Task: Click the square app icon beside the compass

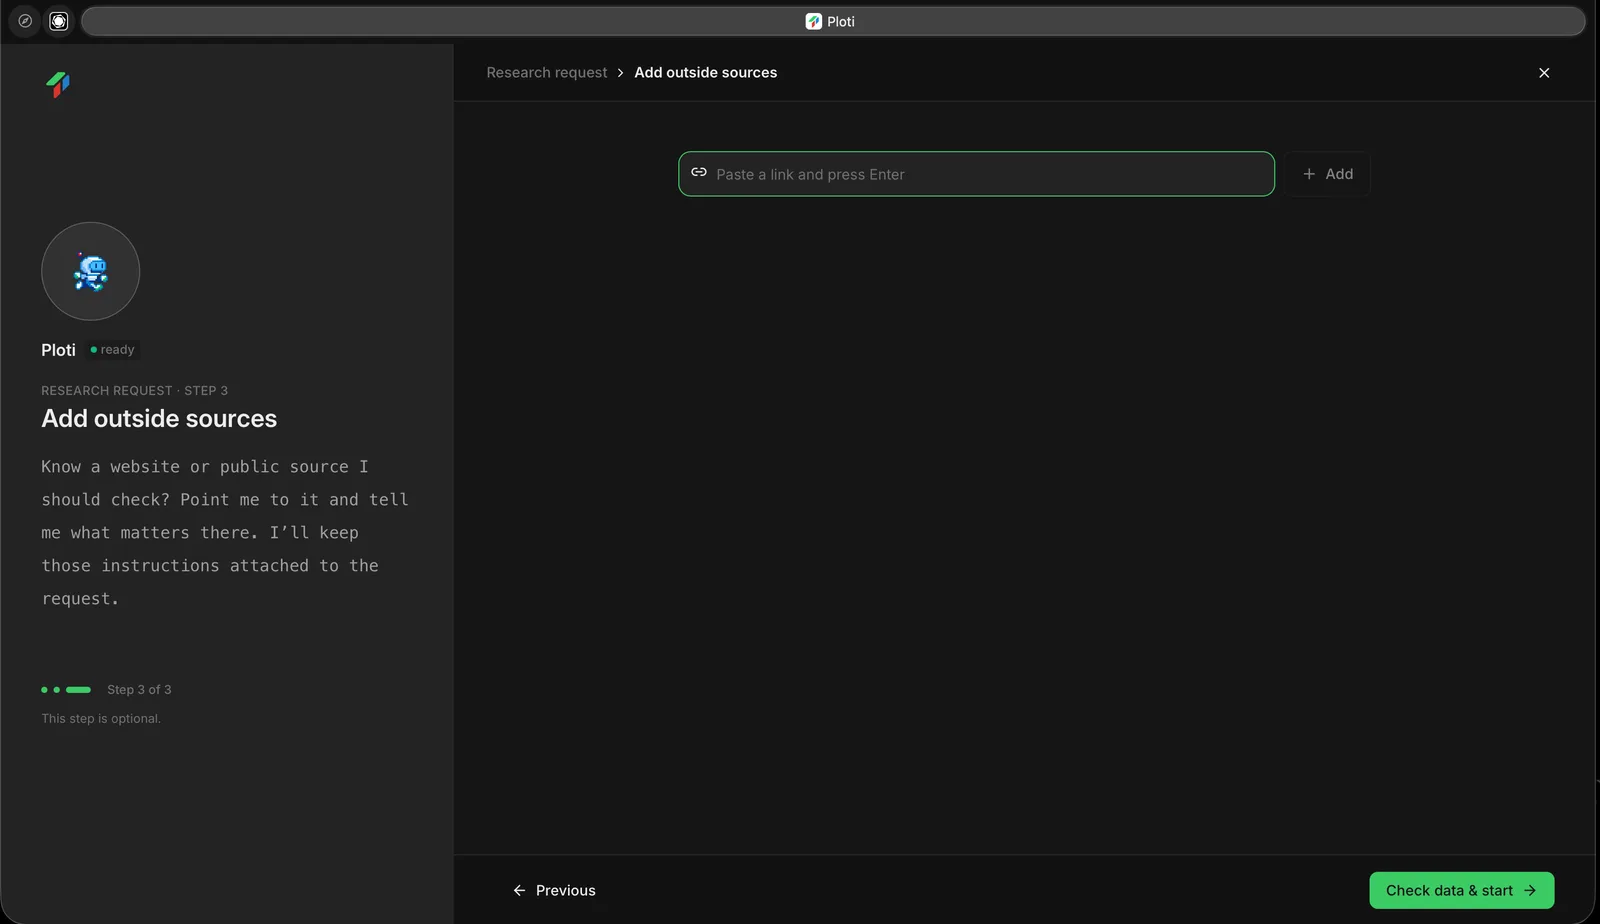Action: (x=59, y=21)
